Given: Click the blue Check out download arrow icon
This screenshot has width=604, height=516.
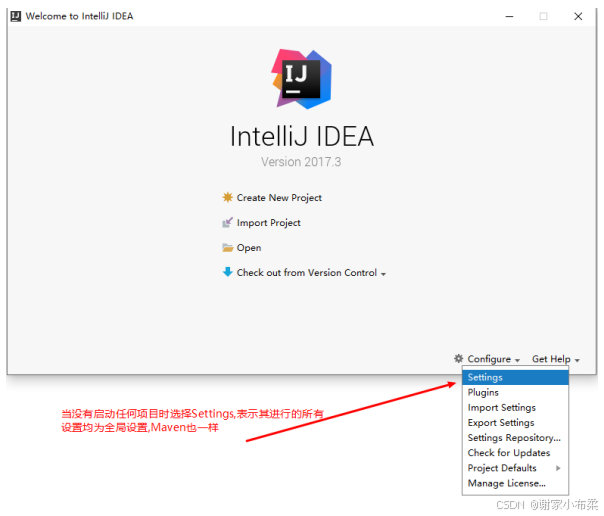Looking at the screenshot, I should point(228,272).
